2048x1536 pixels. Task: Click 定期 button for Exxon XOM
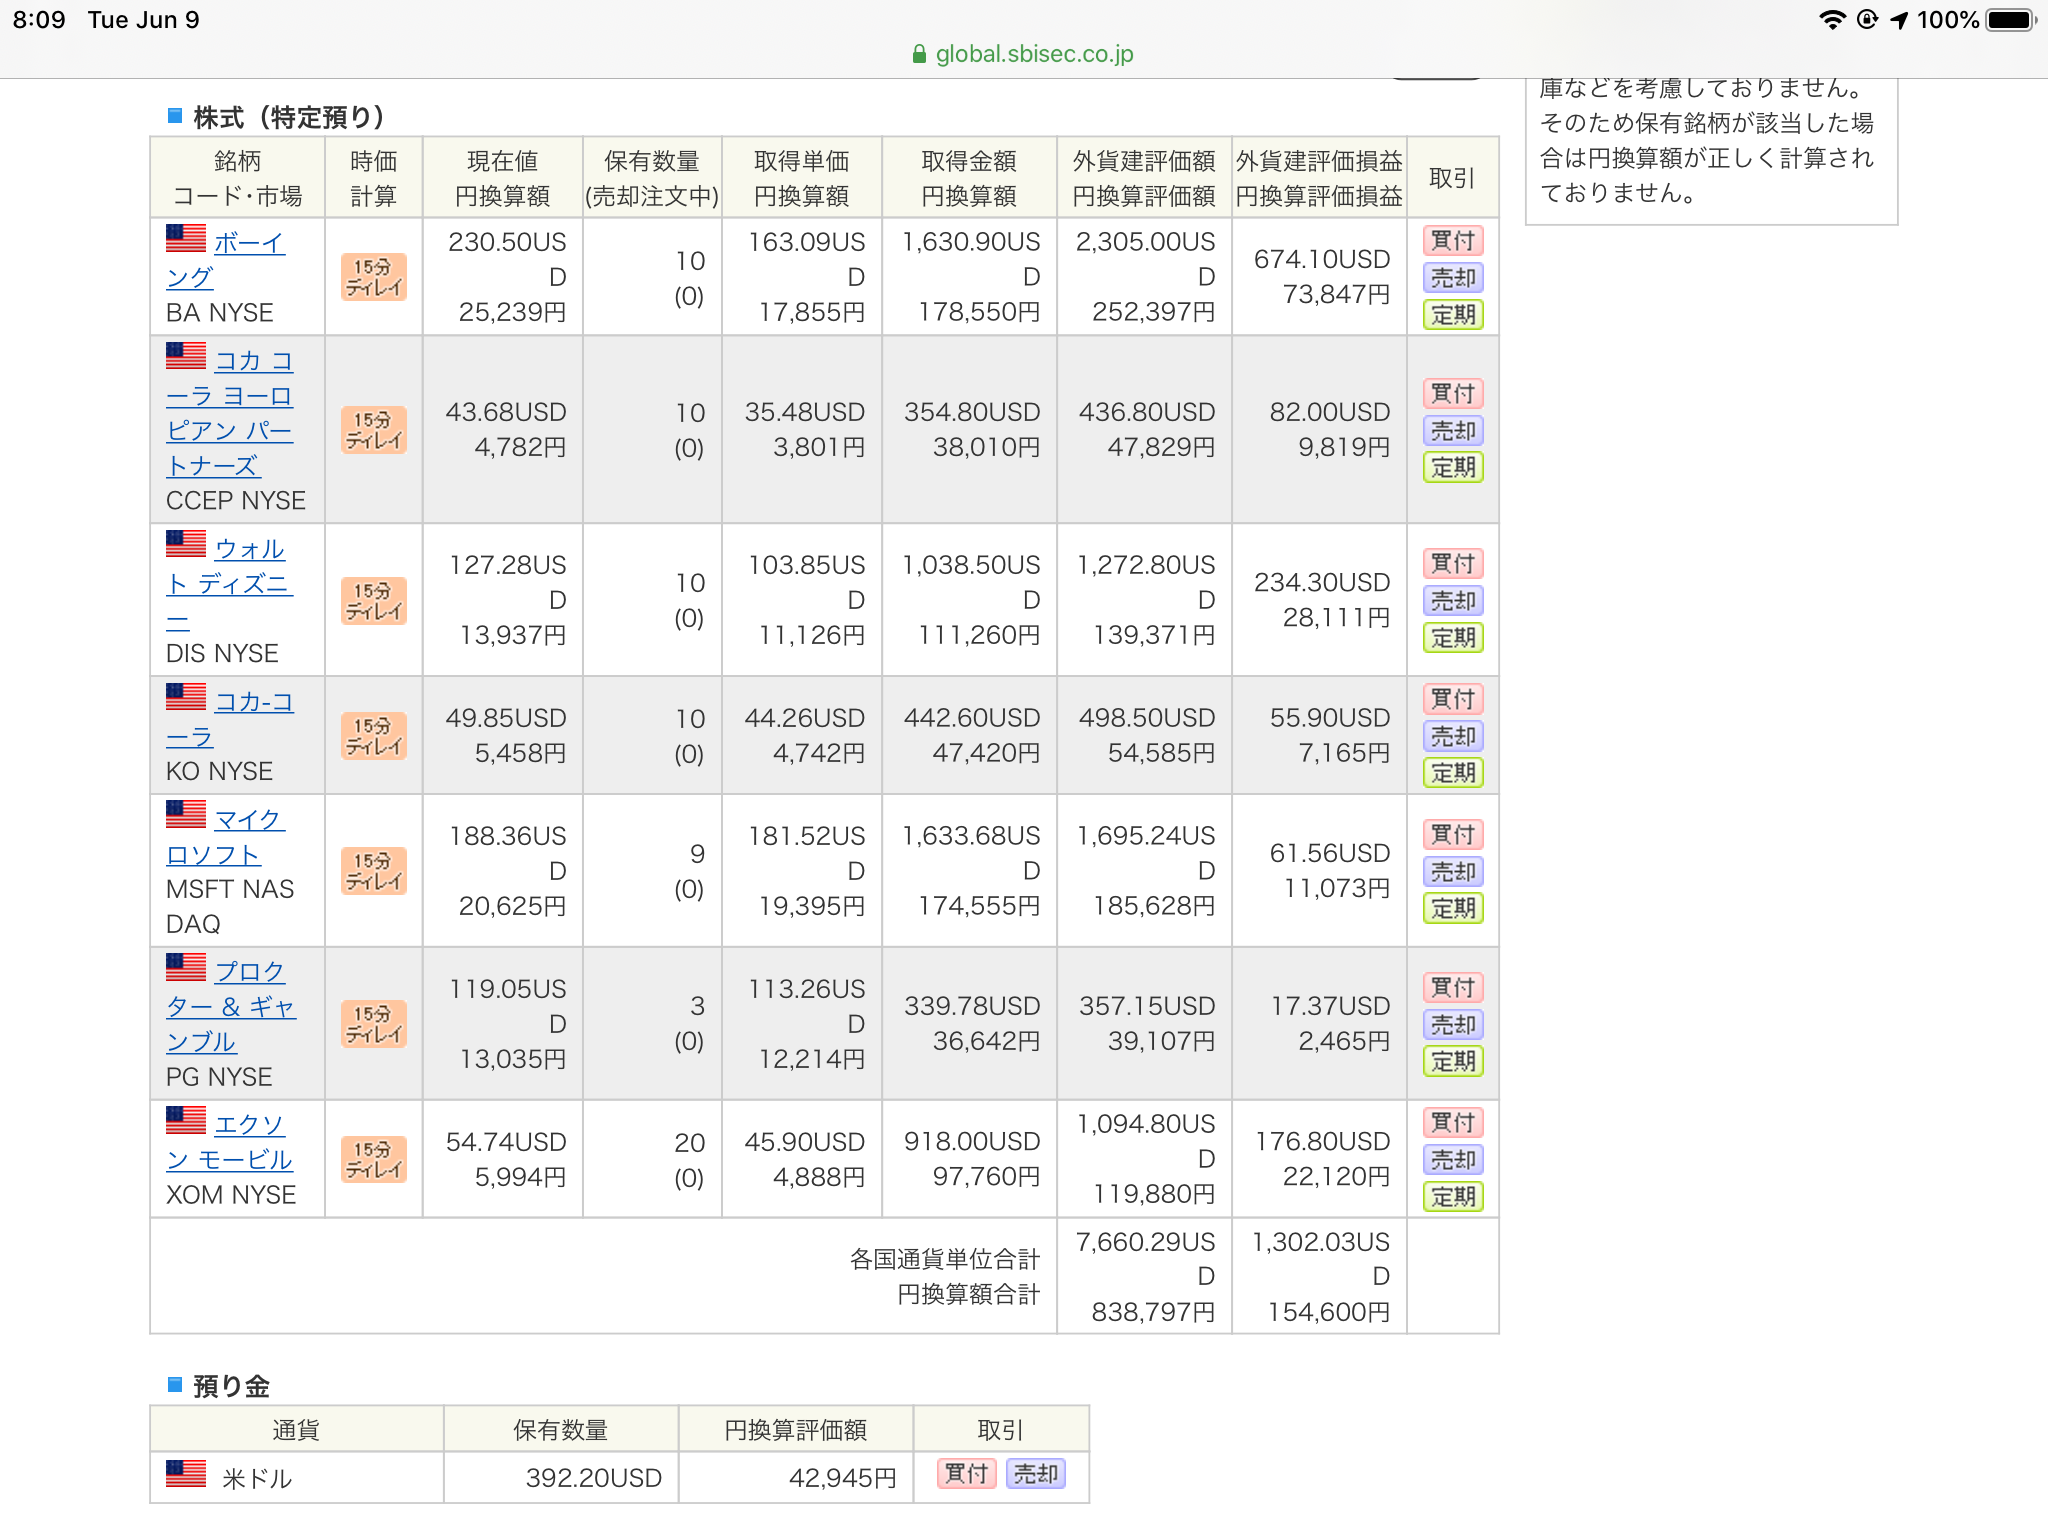tap(1453, 1197)
